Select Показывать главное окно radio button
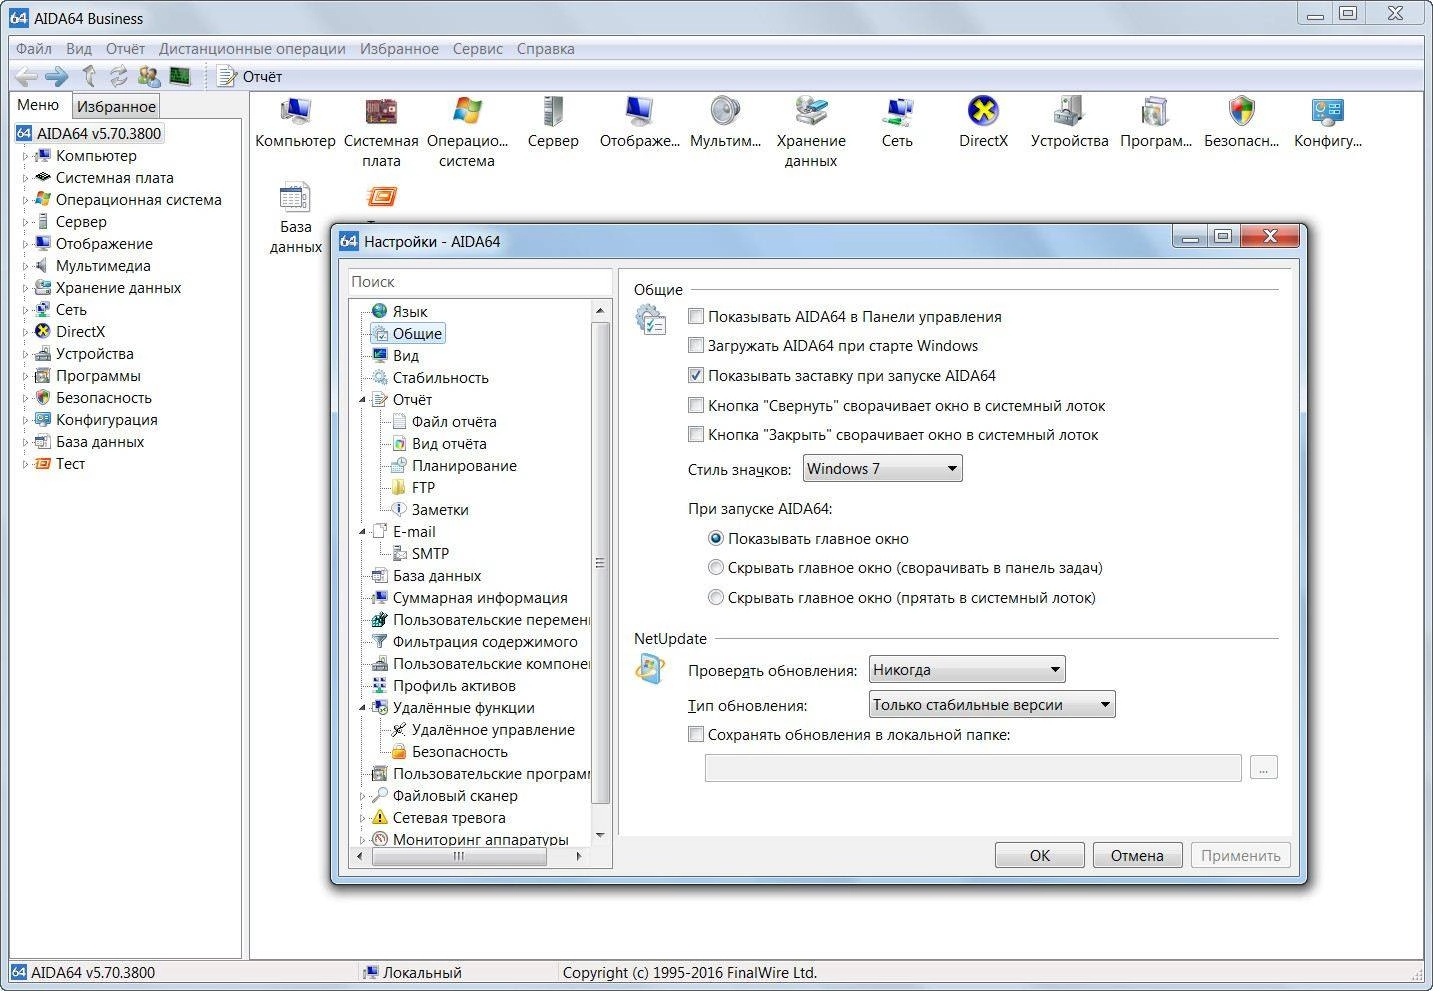The height and width of the screenshot is (991, 1433). (715, 538)
